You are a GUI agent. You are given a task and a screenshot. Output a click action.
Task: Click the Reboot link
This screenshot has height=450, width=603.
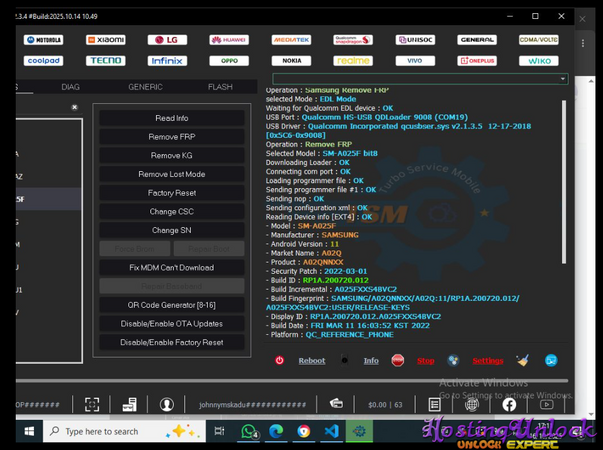[312, 361]
